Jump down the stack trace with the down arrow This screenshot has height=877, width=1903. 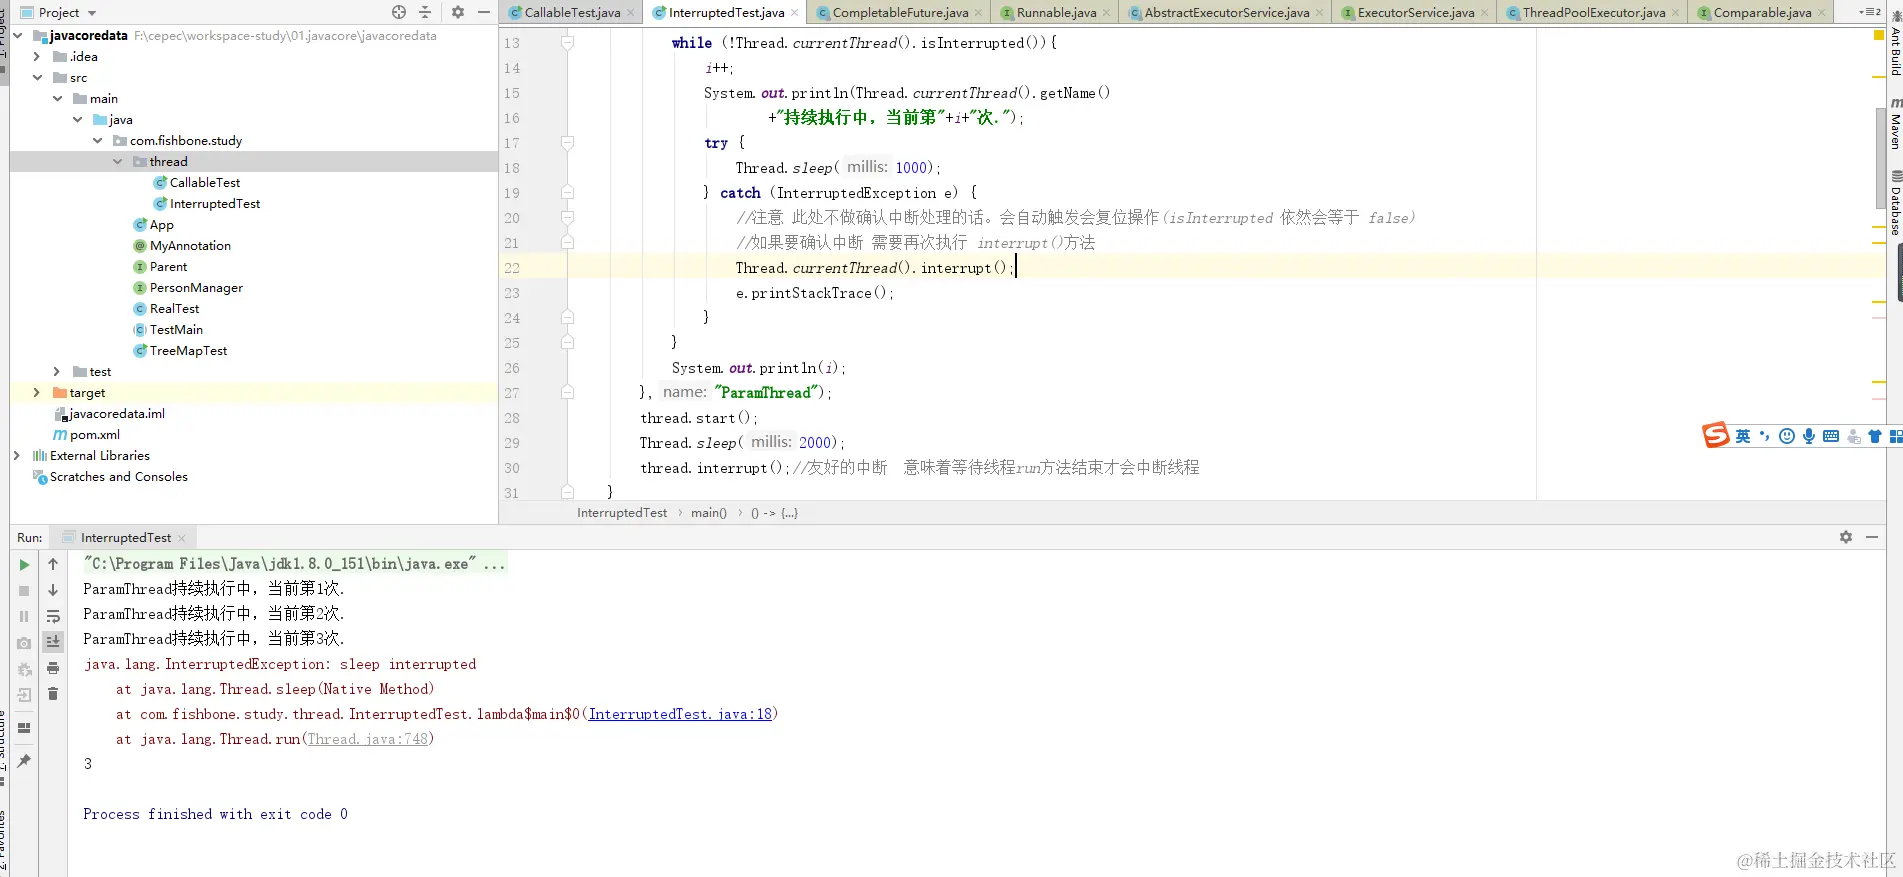[x=53, y=591]
